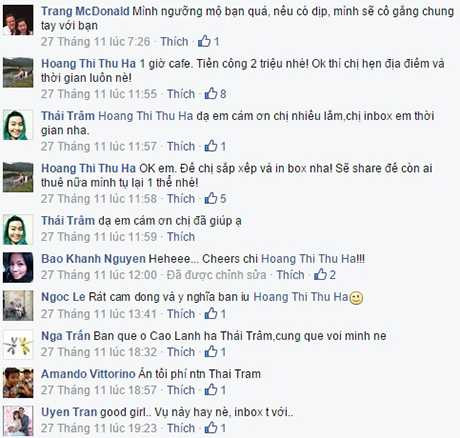Click thumbs-up icon on Bao Khanh Nguyen's comment
460x438 pixels.
[320, 275]
